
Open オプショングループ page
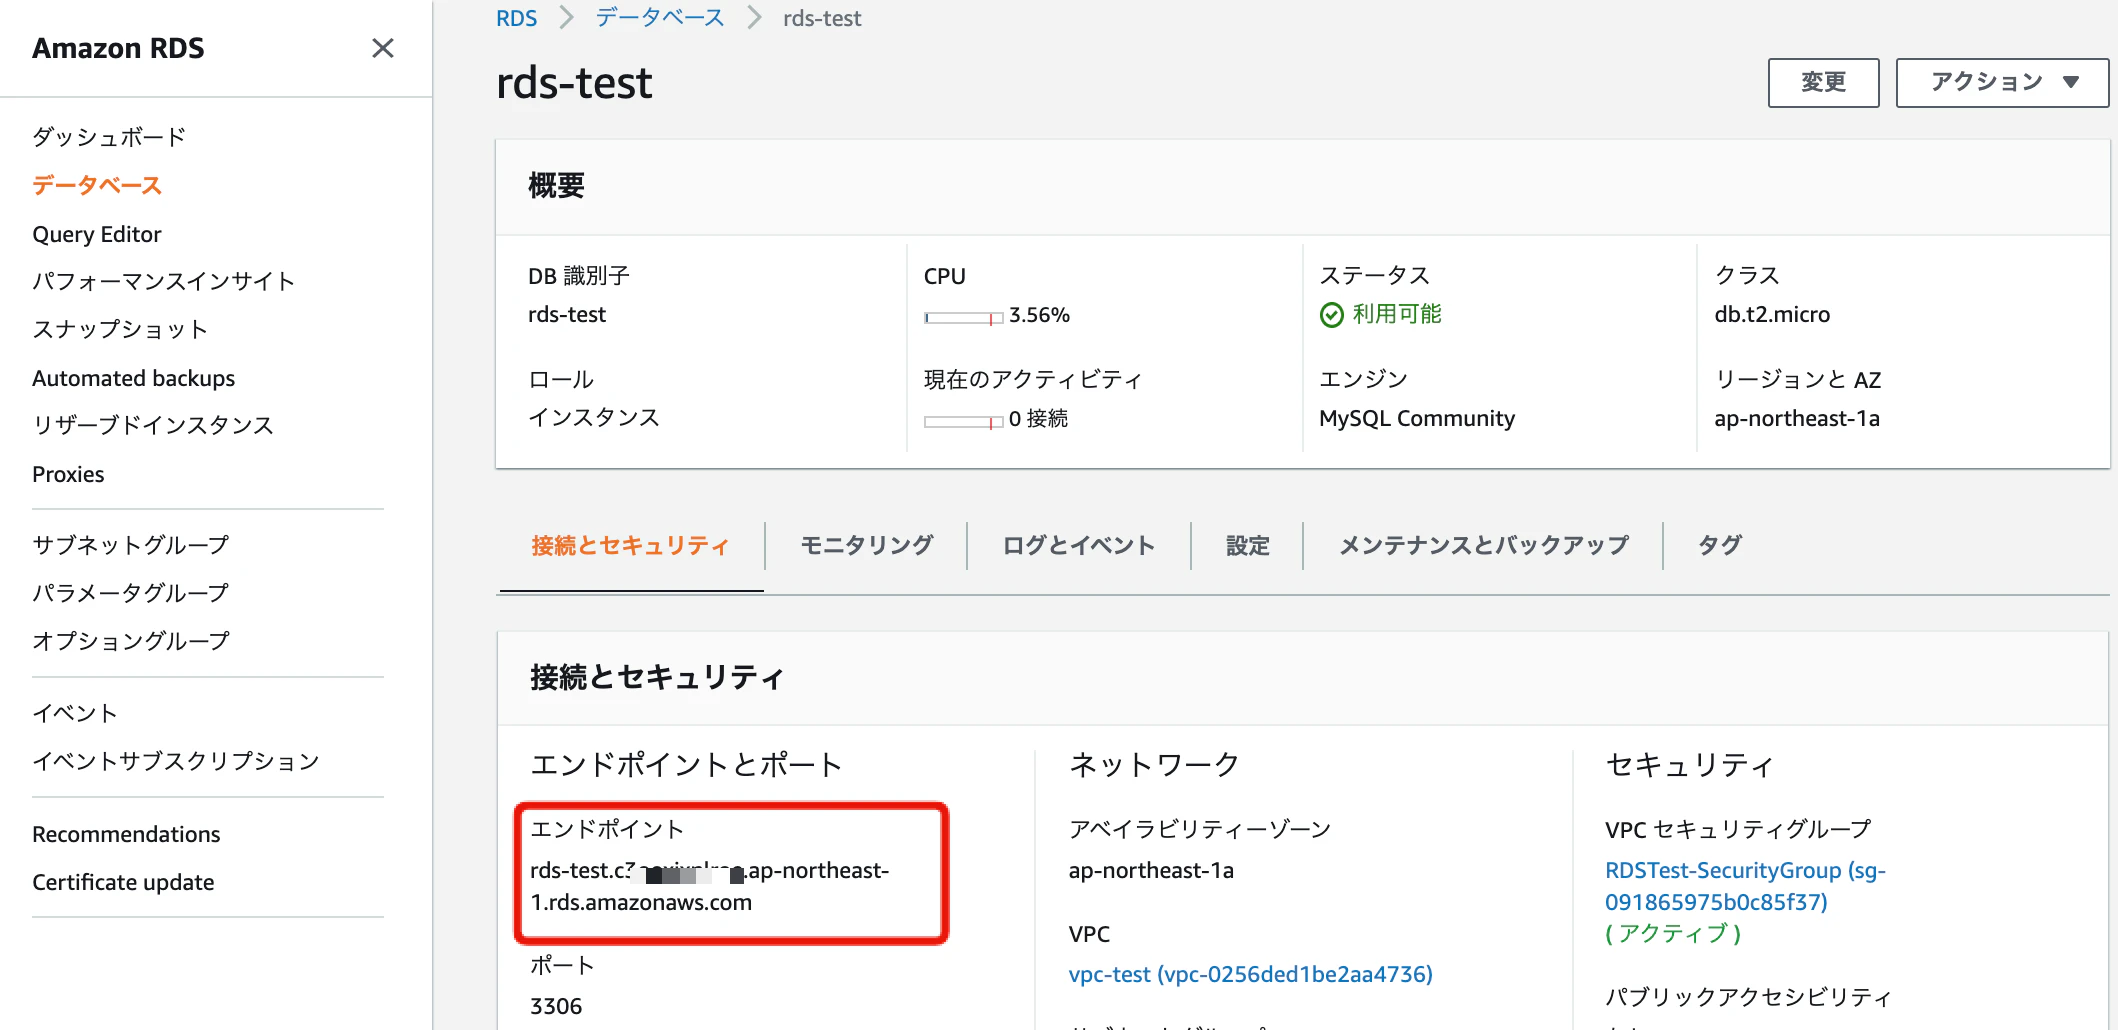[x=131, y=641]
